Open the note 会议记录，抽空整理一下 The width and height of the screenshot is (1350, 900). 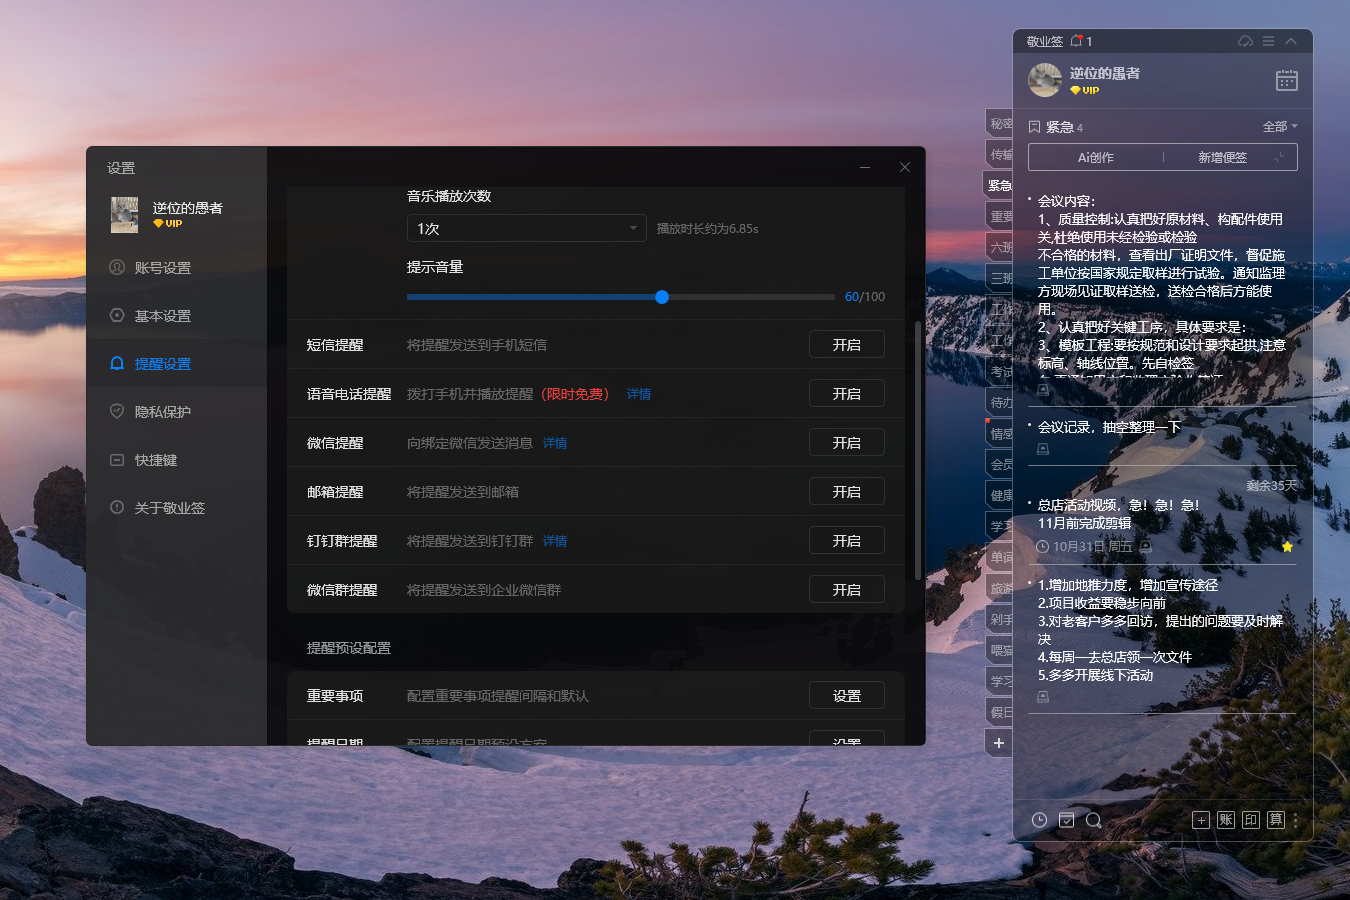pos(1109,427)
